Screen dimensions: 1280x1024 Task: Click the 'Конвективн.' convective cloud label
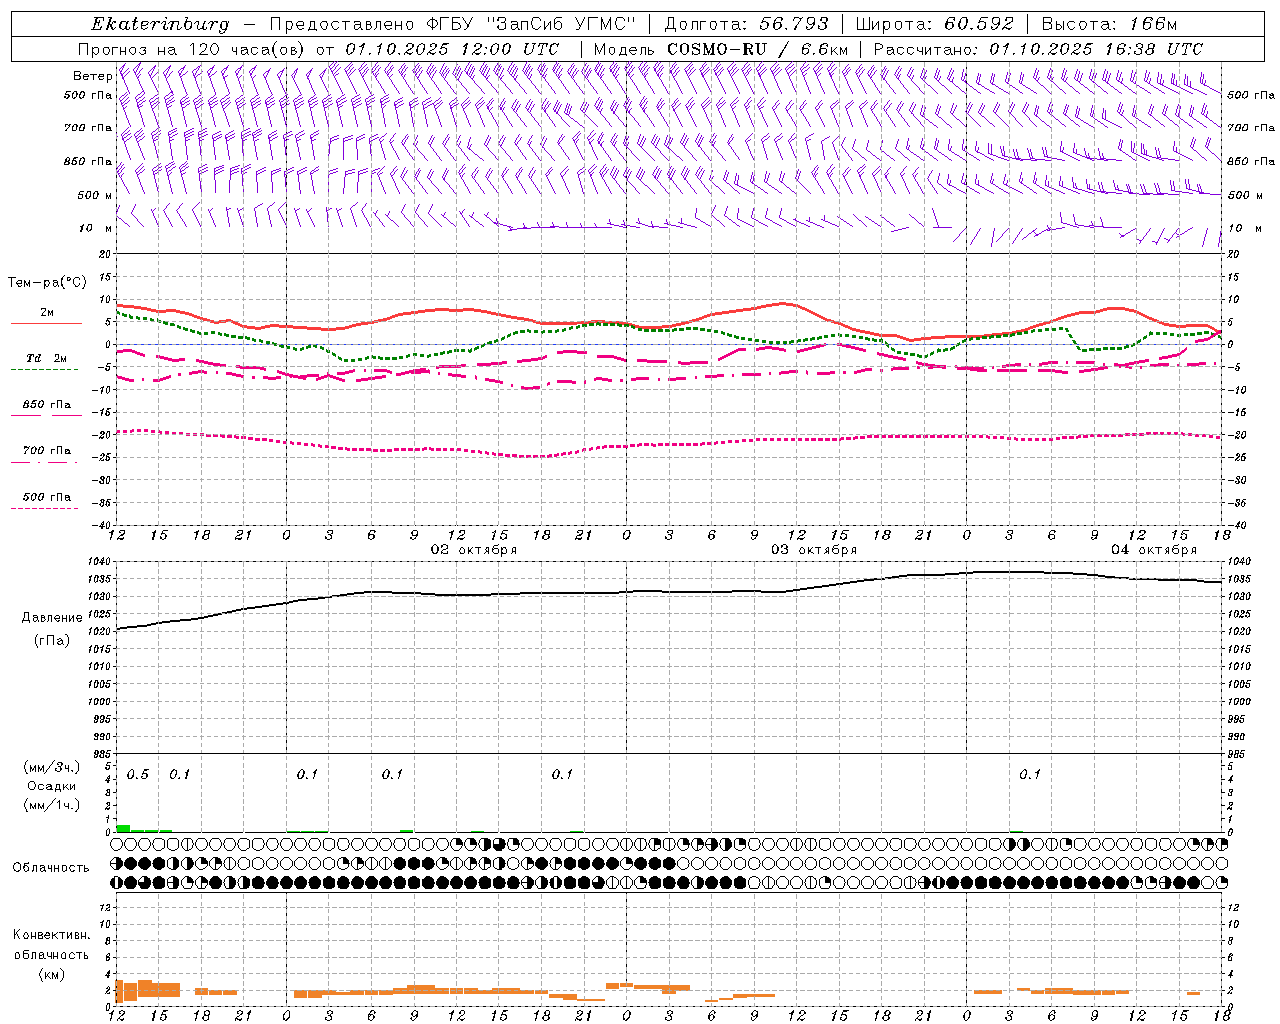click(x=51, y=935)
